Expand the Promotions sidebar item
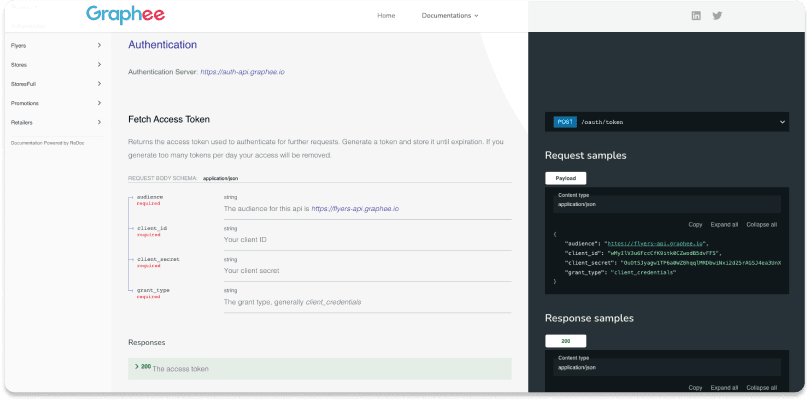This screenshot has height=401, width=809. (x=56, y=103)
